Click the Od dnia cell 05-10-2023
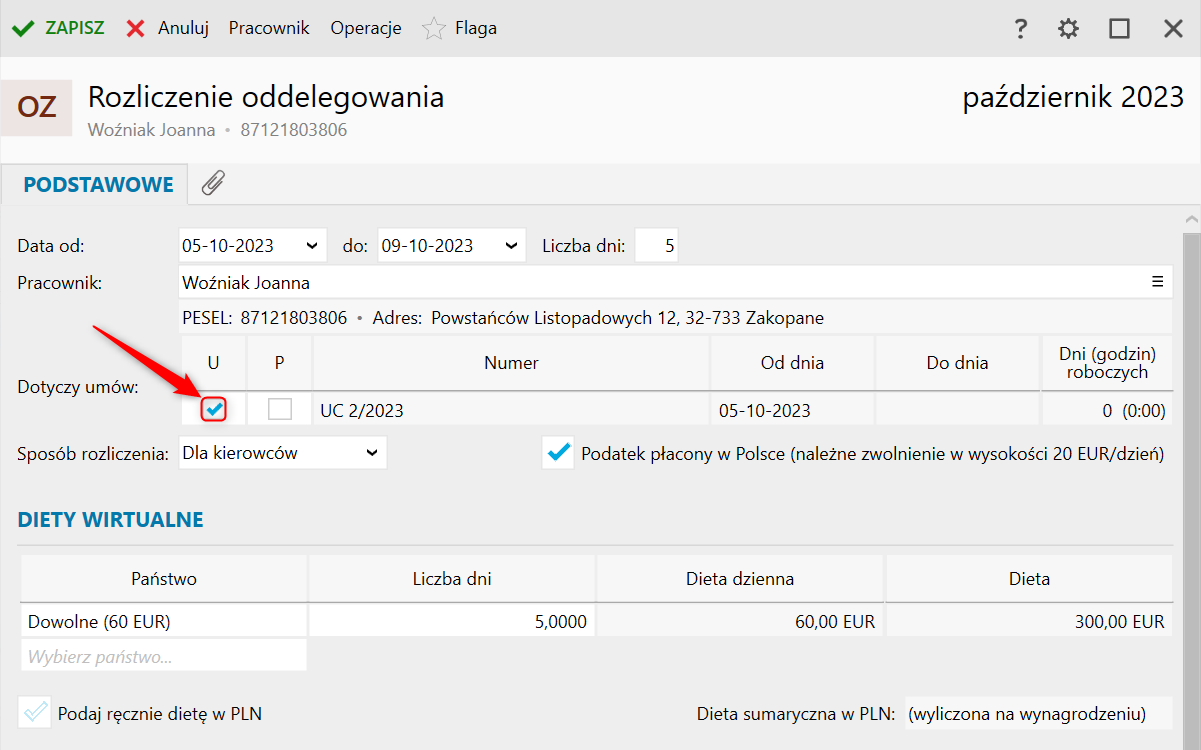 793,410
